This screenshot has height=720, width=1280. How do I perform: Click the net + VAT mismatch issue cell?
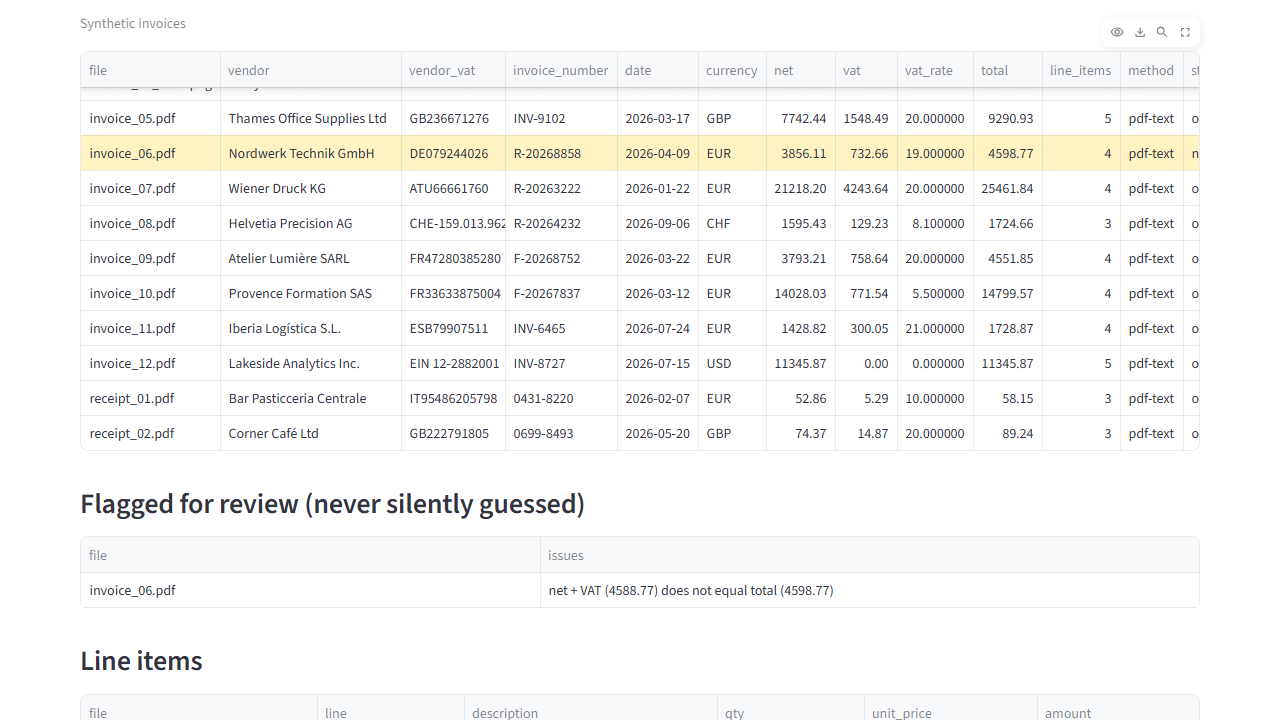click(869, 590)
